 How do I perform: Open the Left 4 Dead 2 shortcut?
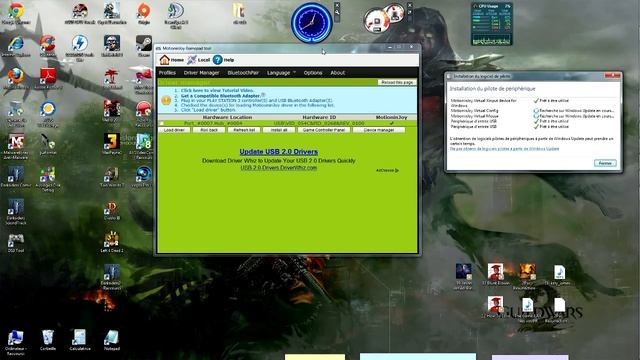(111, 240)
